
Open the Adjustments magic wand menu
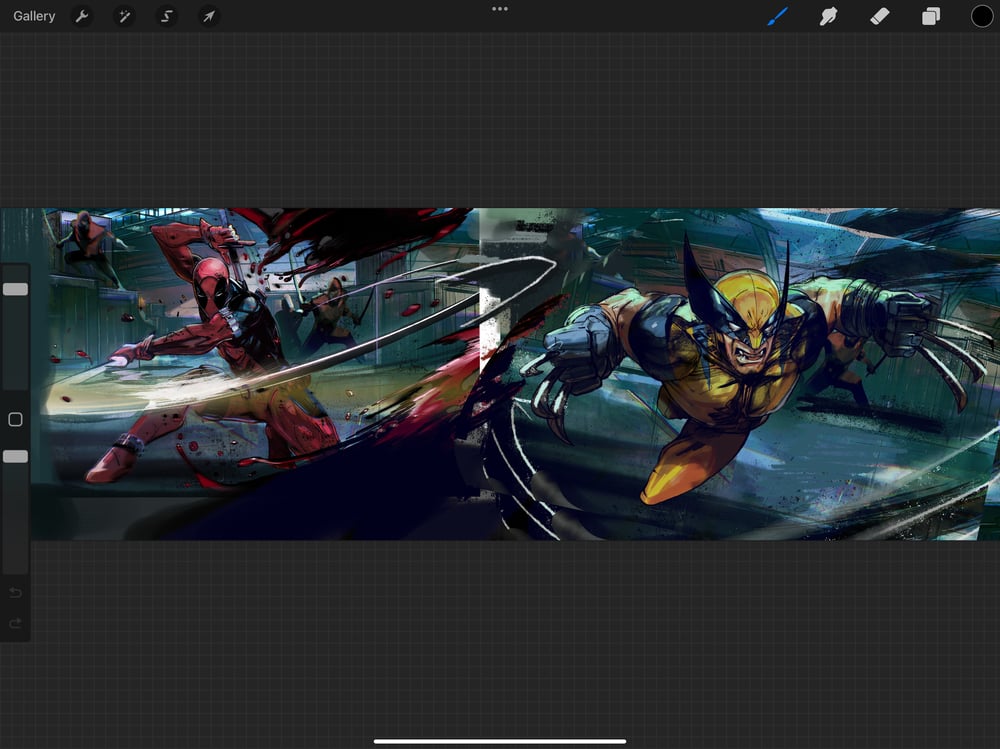[124, 16]
